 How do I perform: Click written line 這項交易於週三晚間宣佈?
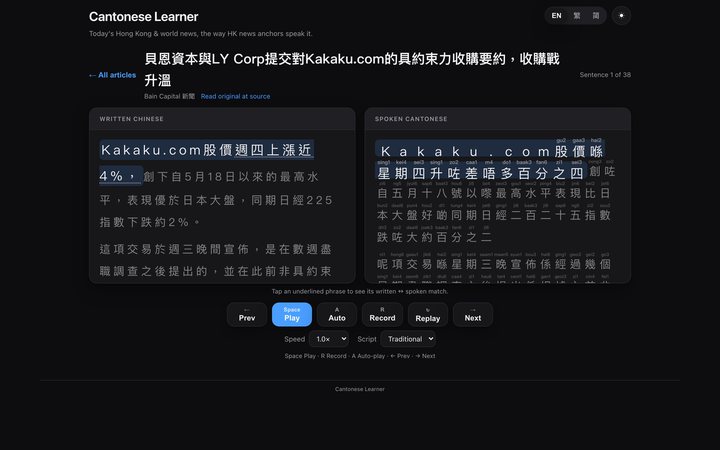coord(174,249)
